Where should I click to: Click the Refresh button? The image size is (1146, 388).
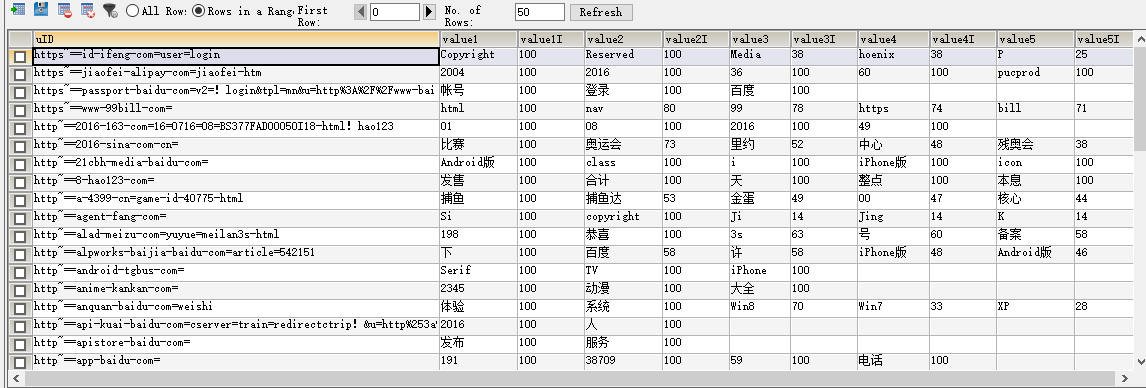601,12
